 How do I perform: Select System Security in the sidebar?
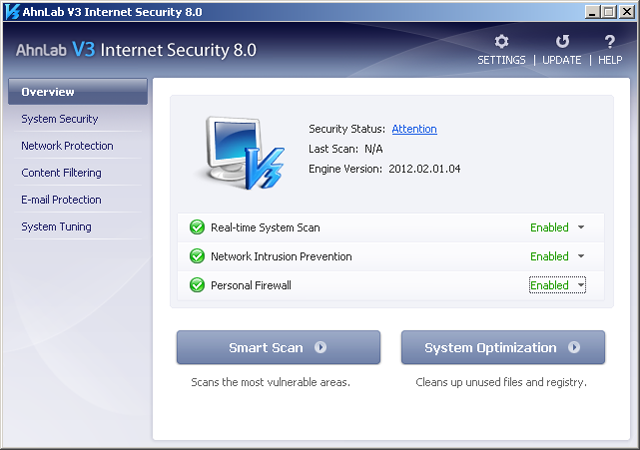pyautogui.click(x=60, y=119)
